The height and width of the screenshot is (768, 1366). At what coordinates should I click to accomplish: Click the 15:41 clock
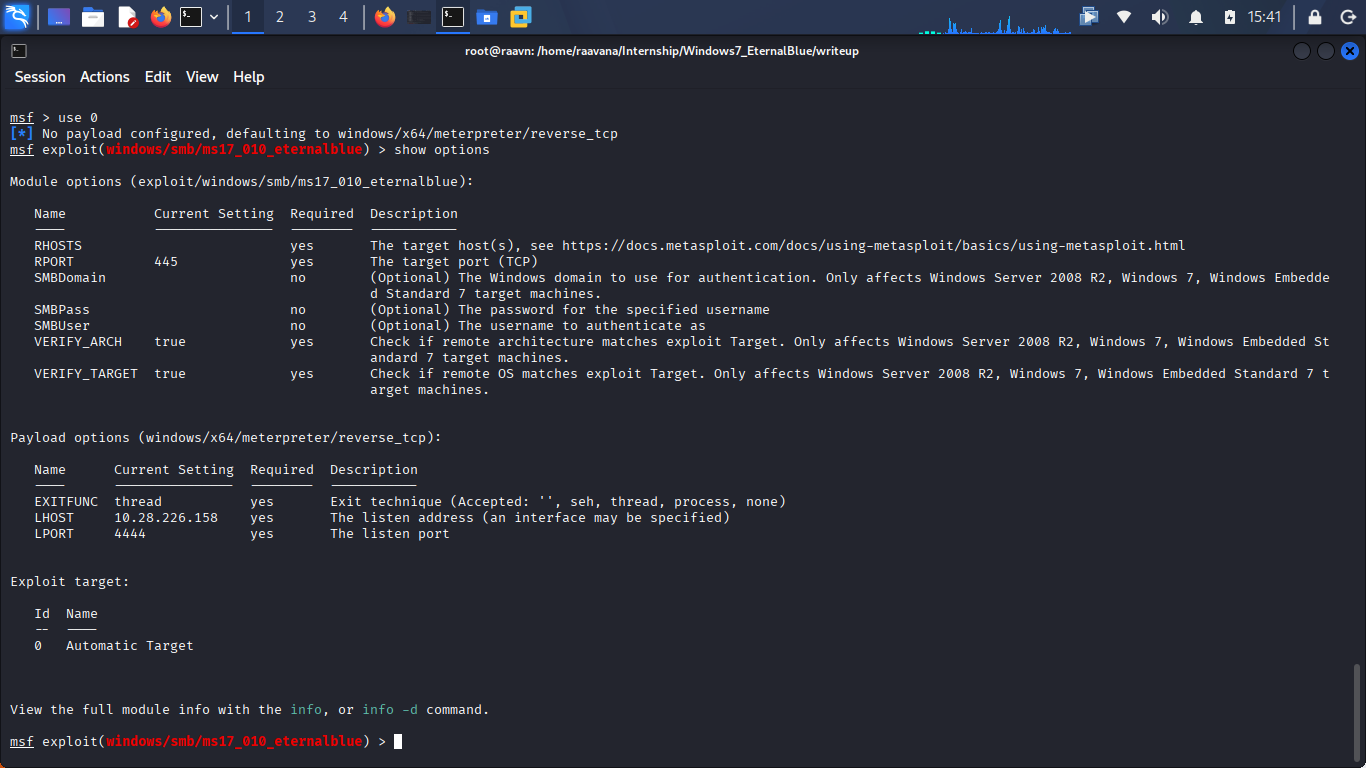pos(1265,17)
